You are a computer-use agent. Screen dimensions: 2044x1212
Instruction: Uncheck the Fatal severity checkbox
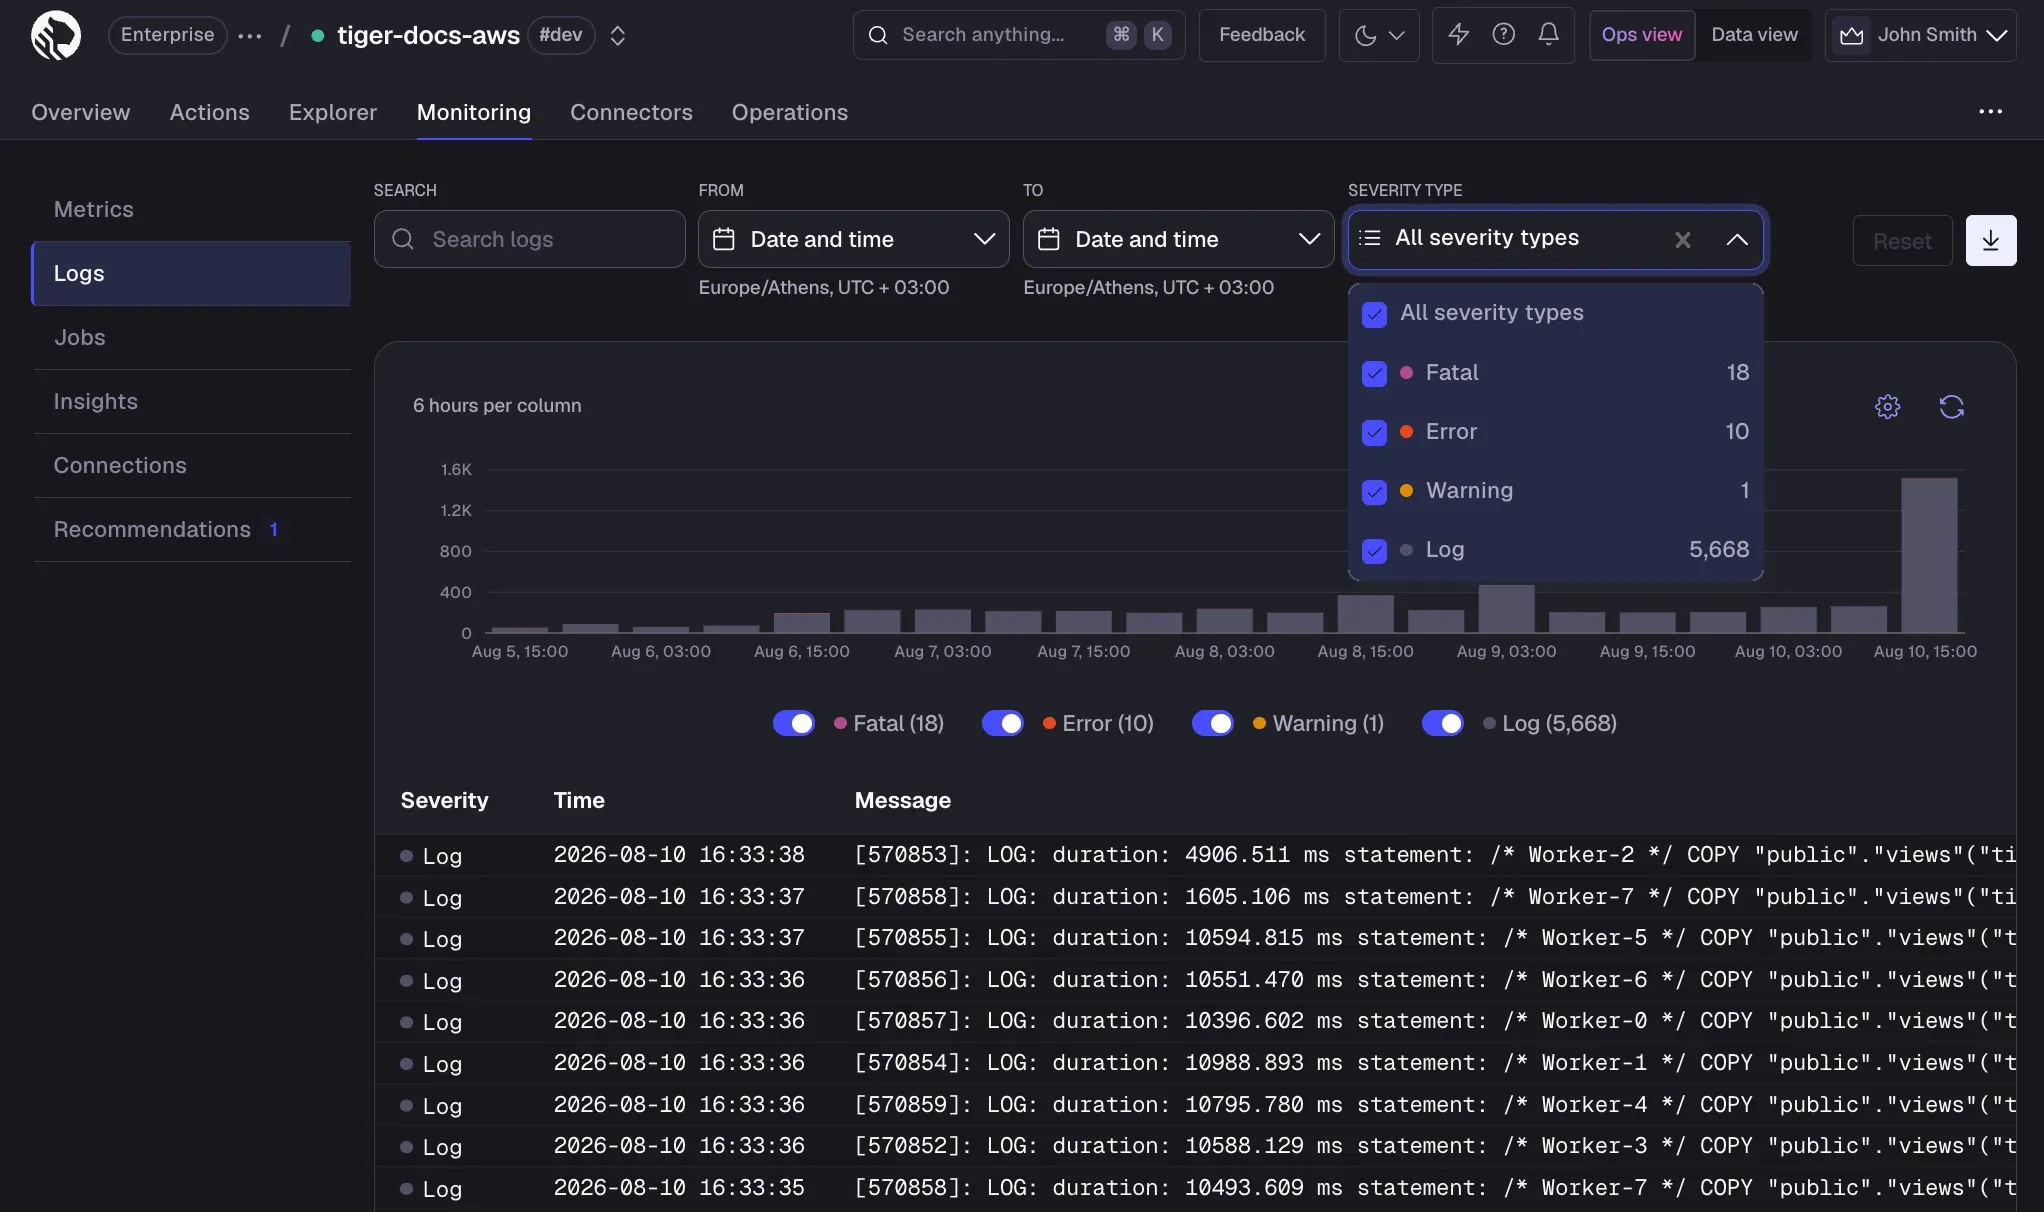click(1375, 373)
